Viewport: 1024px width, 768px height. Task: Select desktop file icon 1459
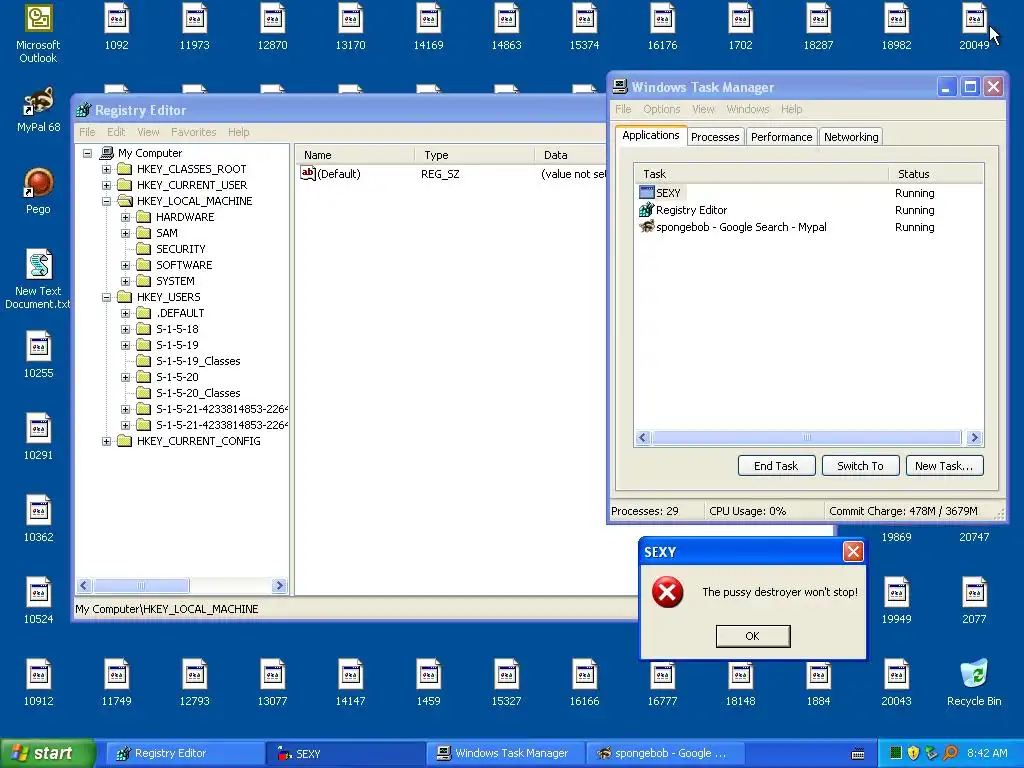[x=428, y=683]
